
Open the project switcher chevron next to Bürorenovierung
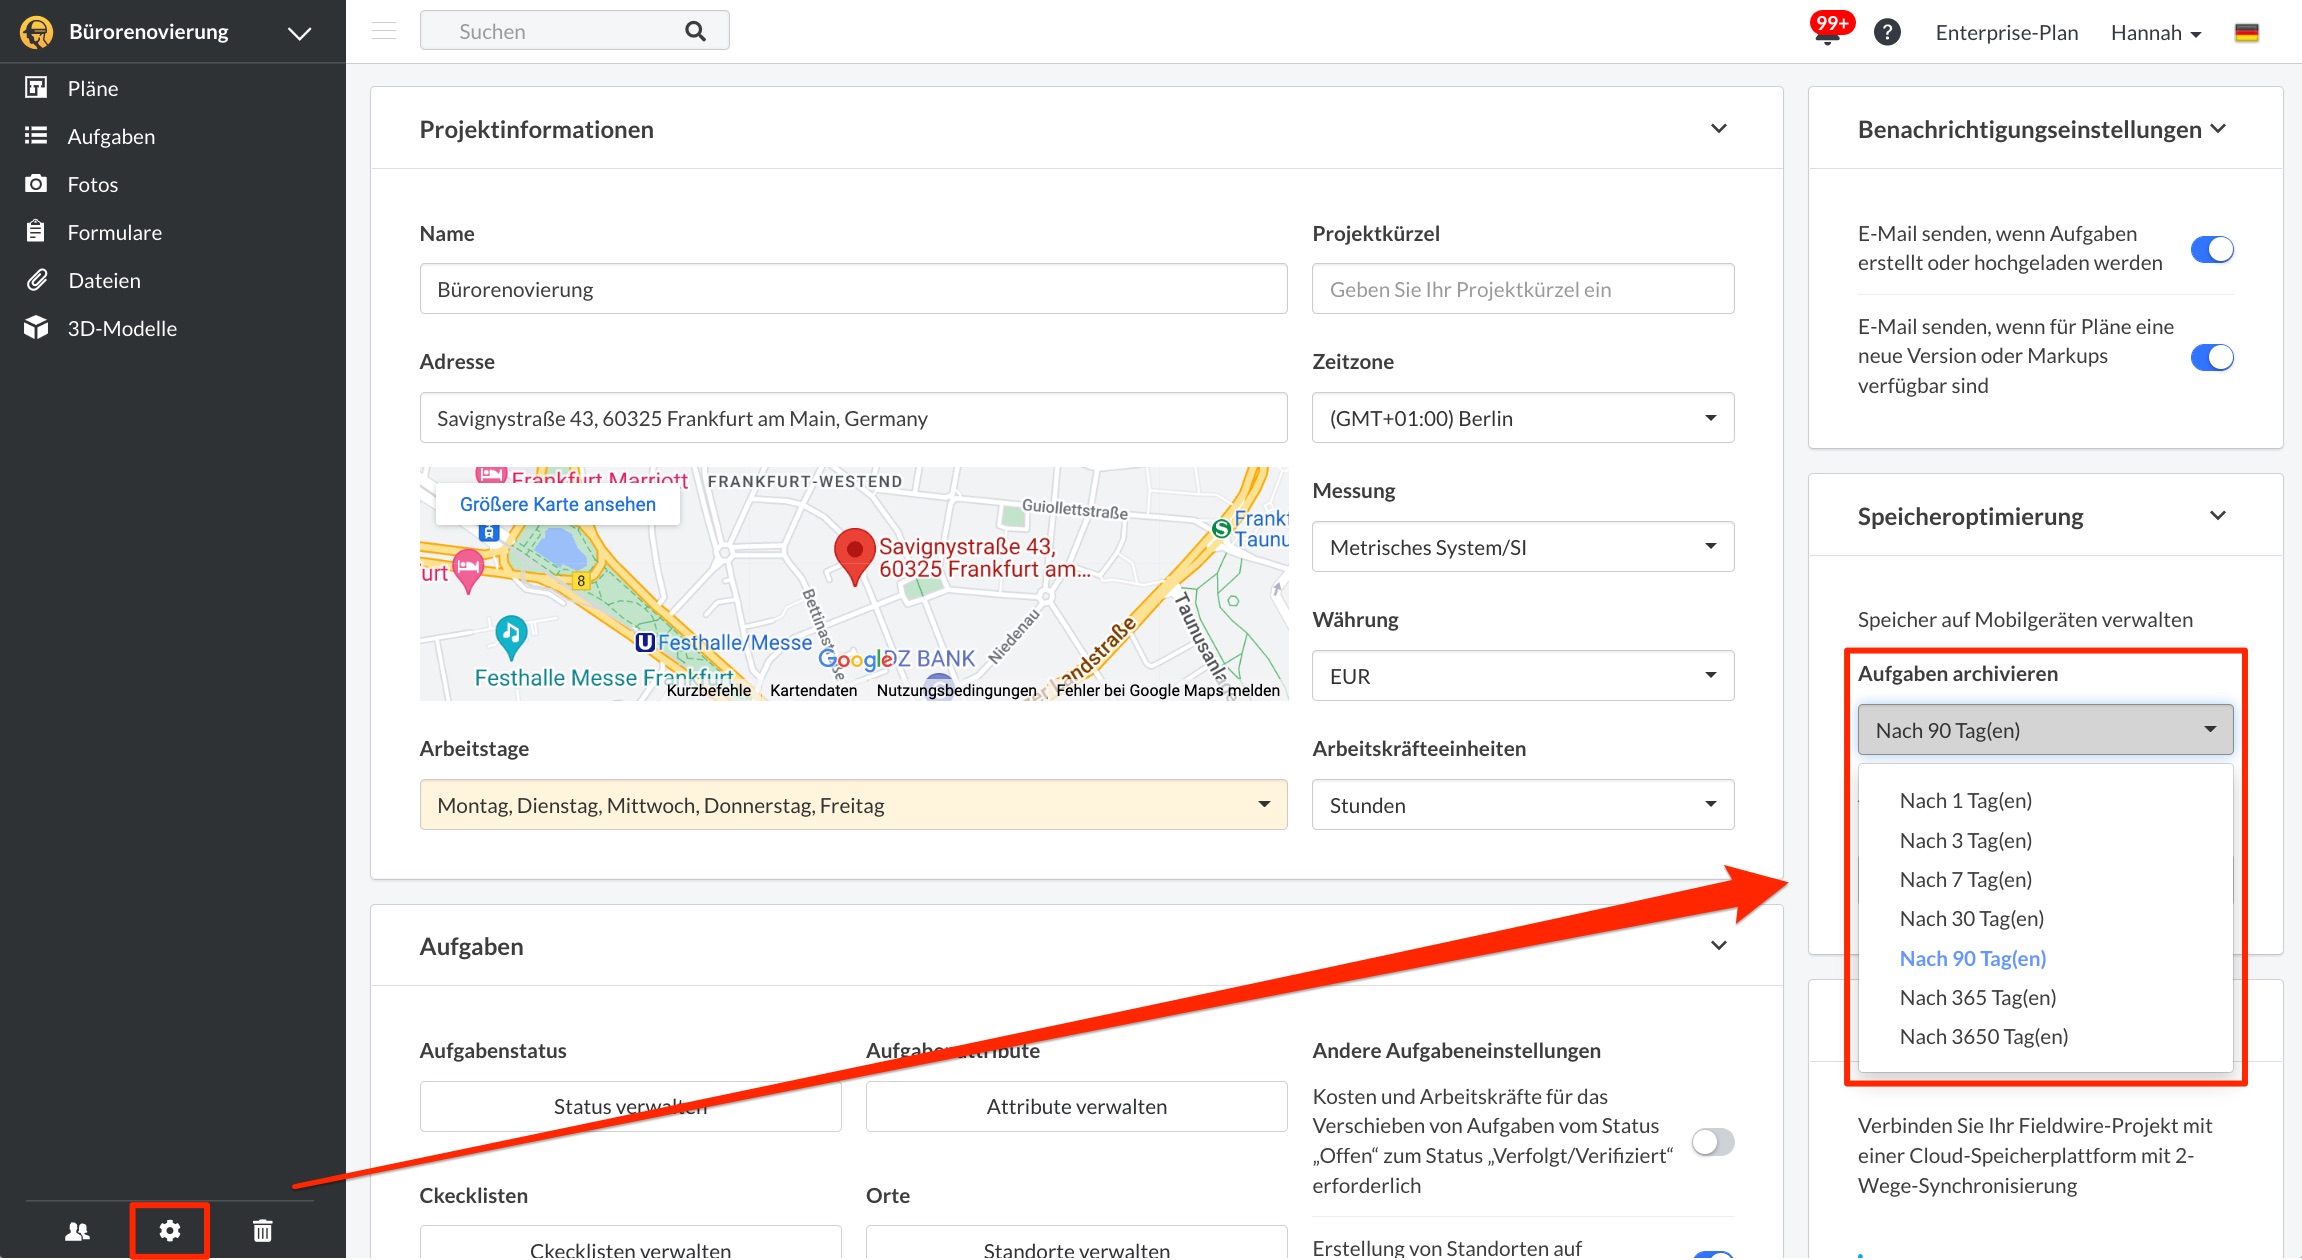(299, 33)
